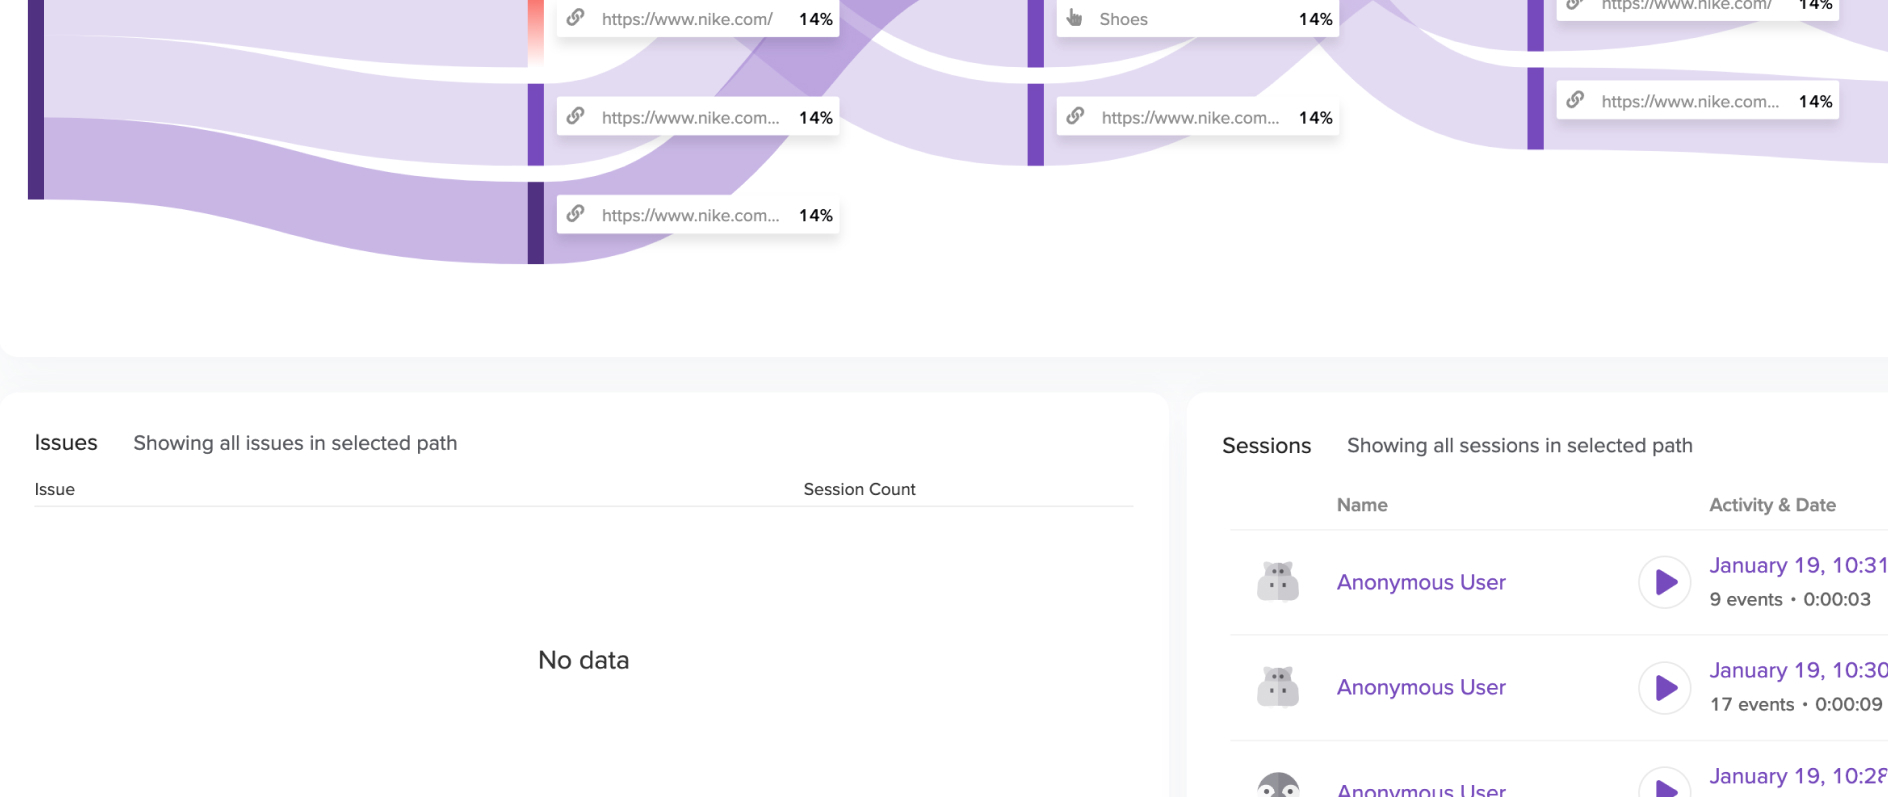Screen dimensions: 1888x797
Task: Open Anonymous User from the 17 events session
Action: coord(1421,687)
